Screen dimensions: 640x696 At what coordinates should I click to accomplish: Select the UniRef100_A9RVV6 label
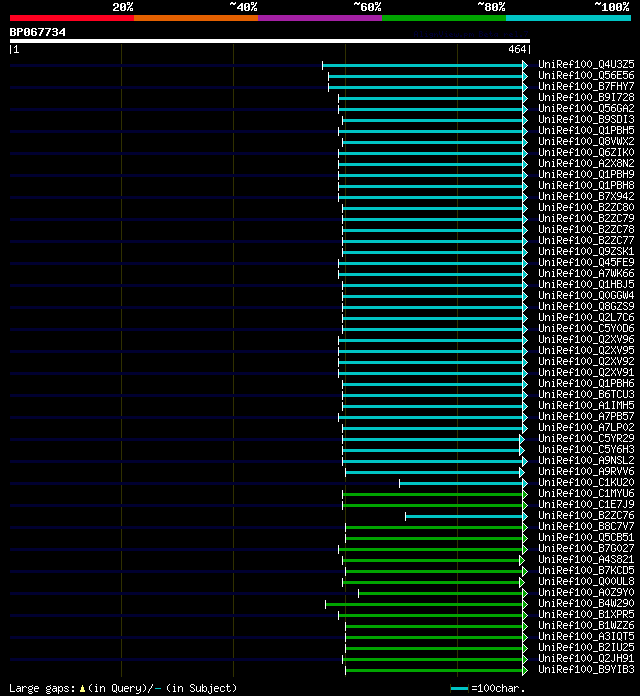click(586, 471)
